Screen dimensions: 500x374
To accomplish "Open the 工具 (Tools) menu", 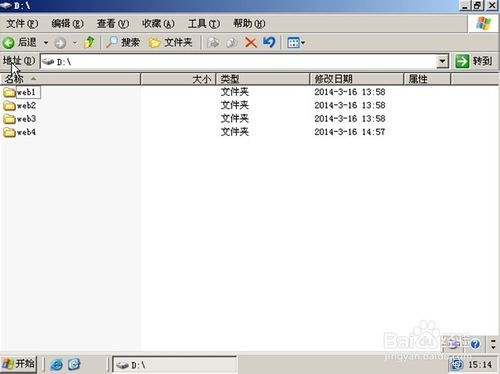I will tap(204, 23).
